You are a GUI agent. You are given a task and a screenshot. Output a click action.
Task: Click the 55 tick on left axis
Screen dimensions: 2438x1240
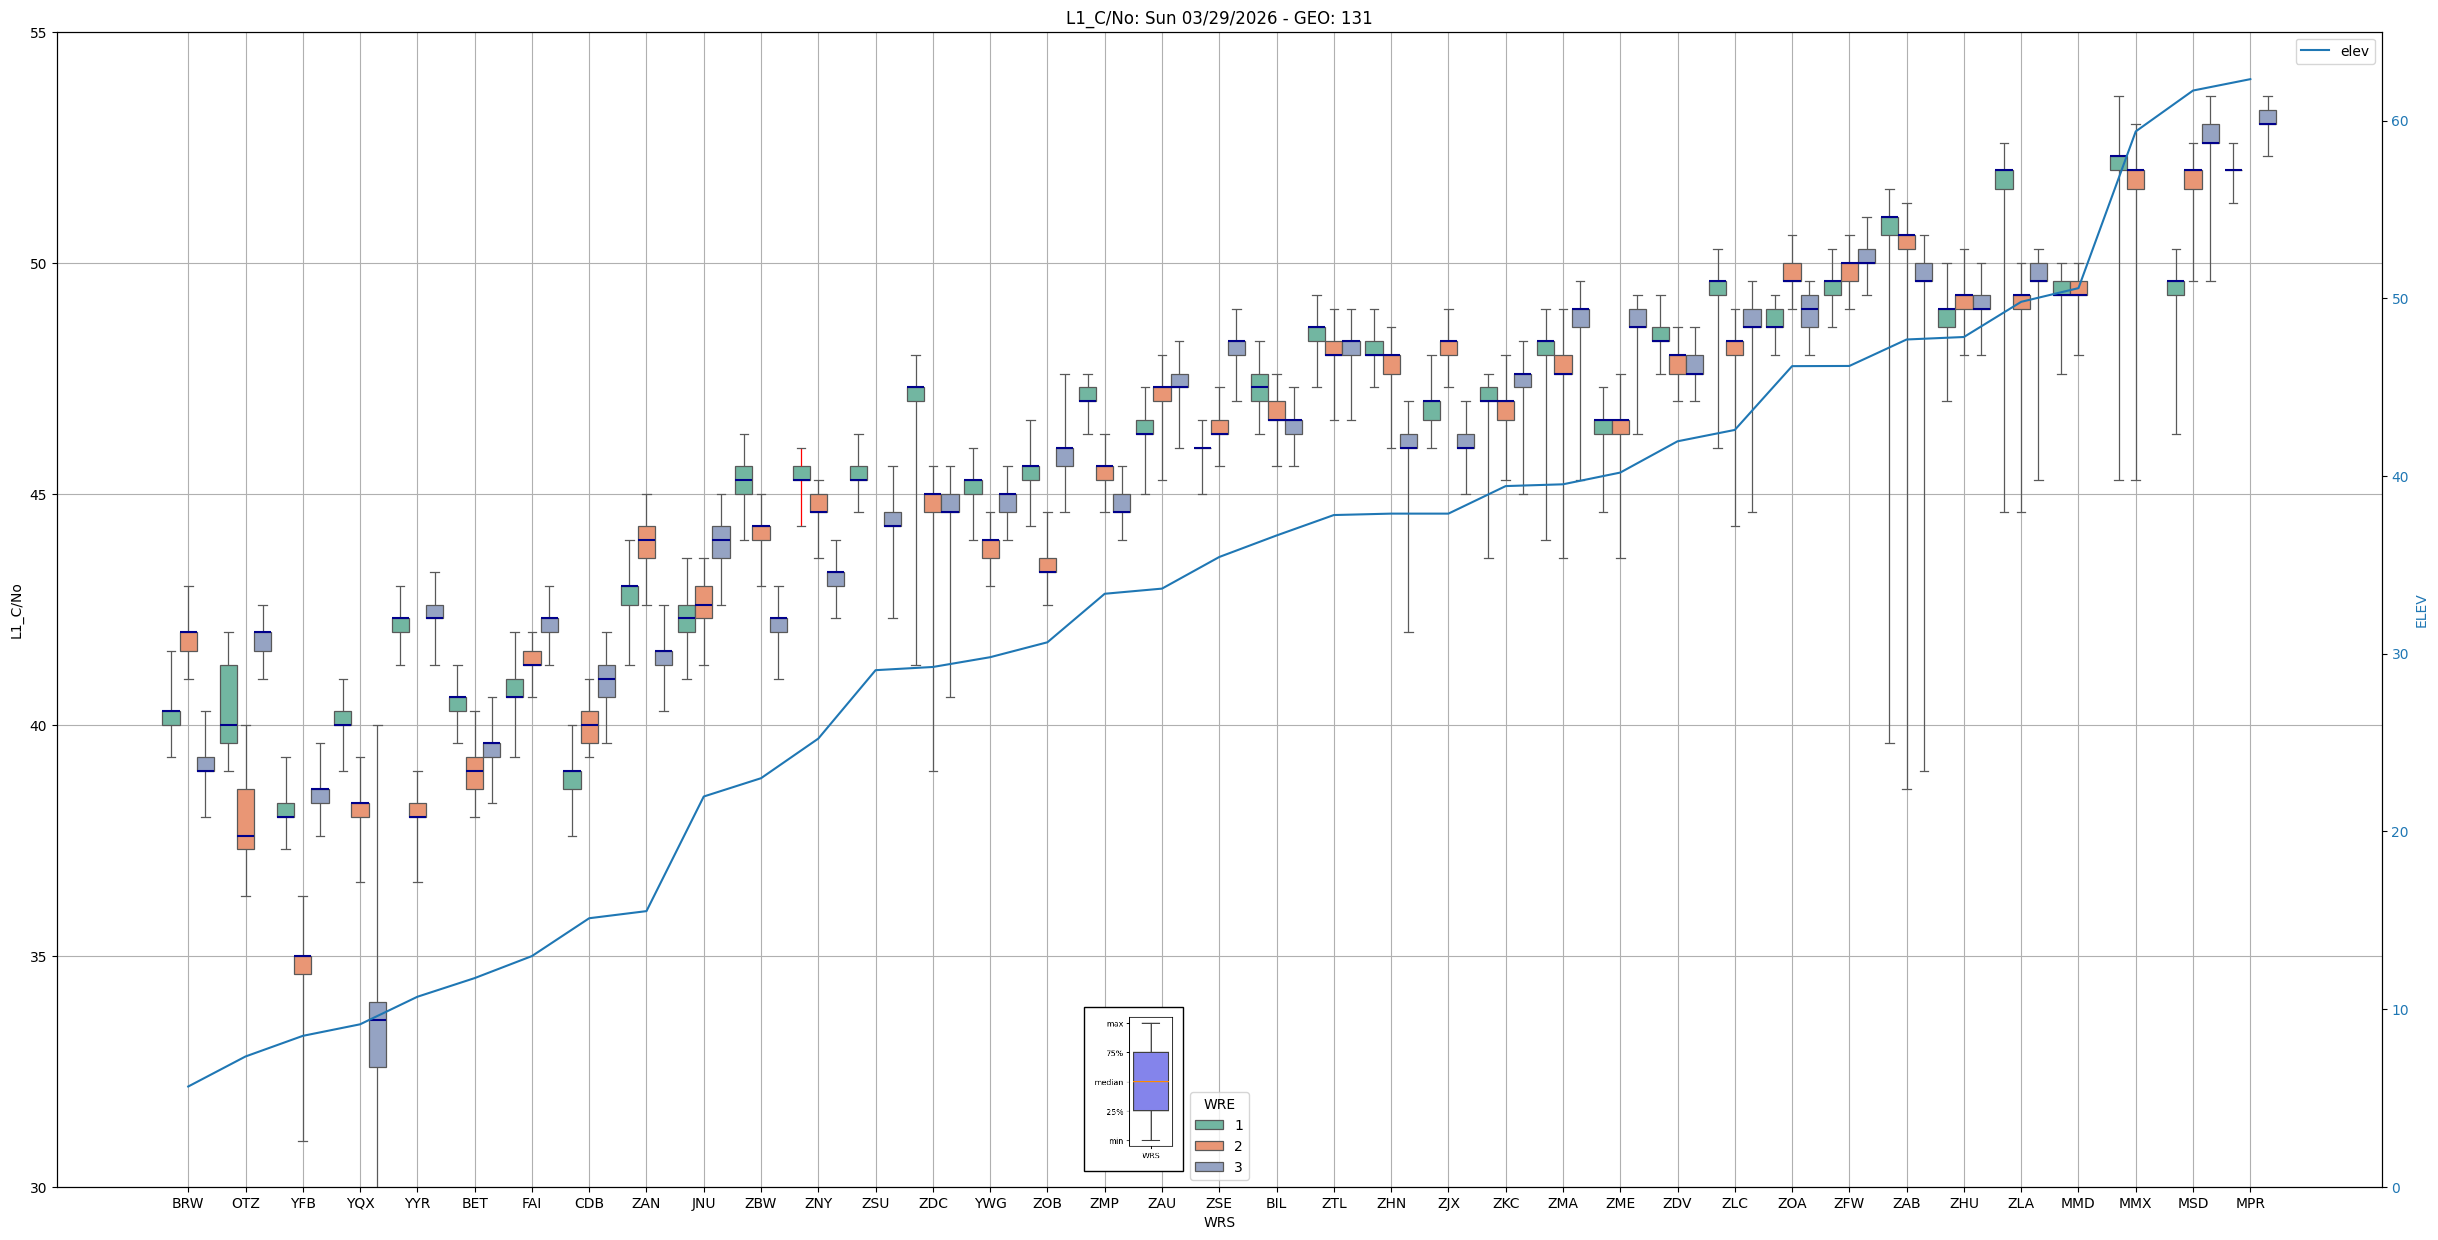point(40,33)
